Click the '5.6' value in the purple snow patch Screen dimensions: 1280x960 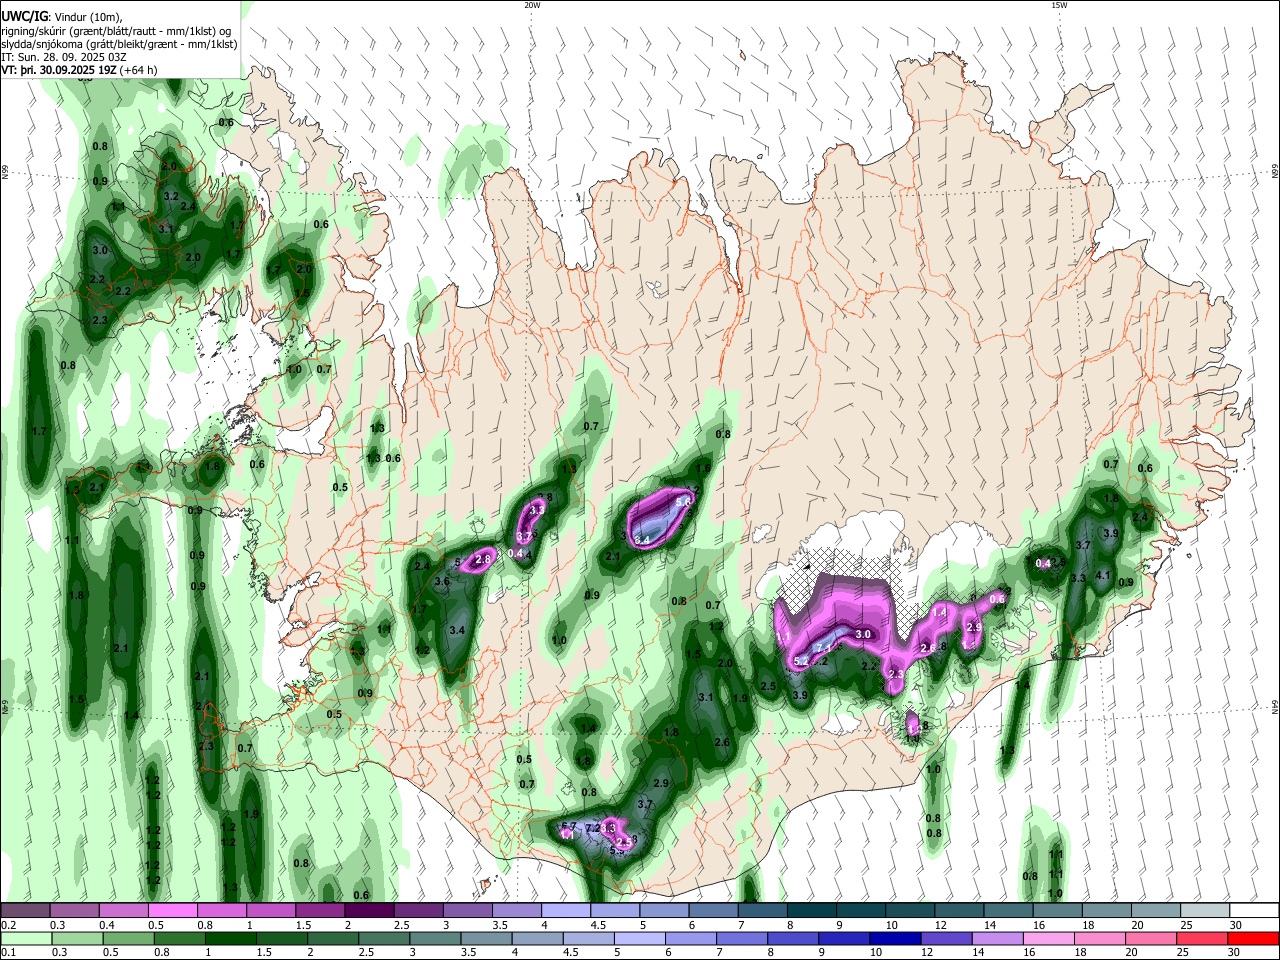684,502
